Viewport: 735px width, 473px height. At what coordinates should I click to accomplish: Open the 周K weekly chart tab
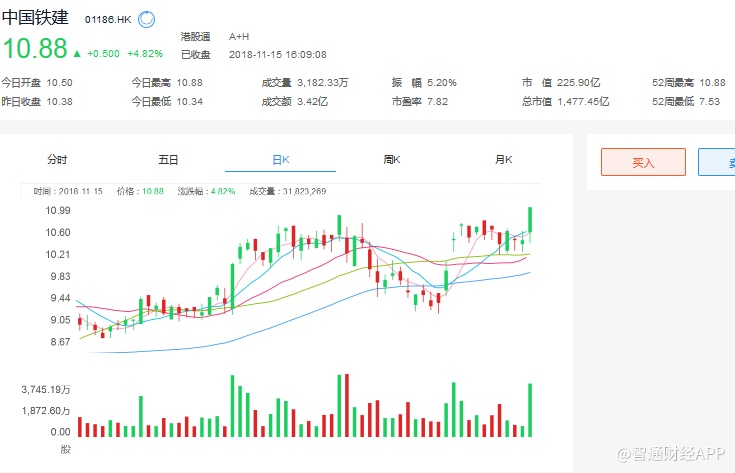tap(391, 159)
